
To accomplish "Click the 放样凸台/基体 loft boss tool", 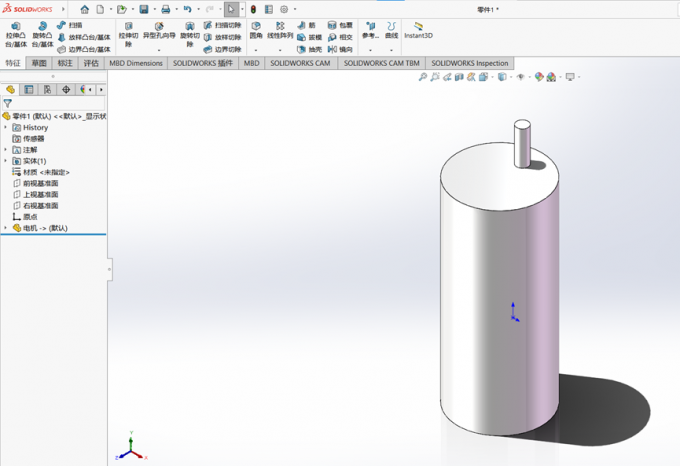I will click(x=84, y=37).
